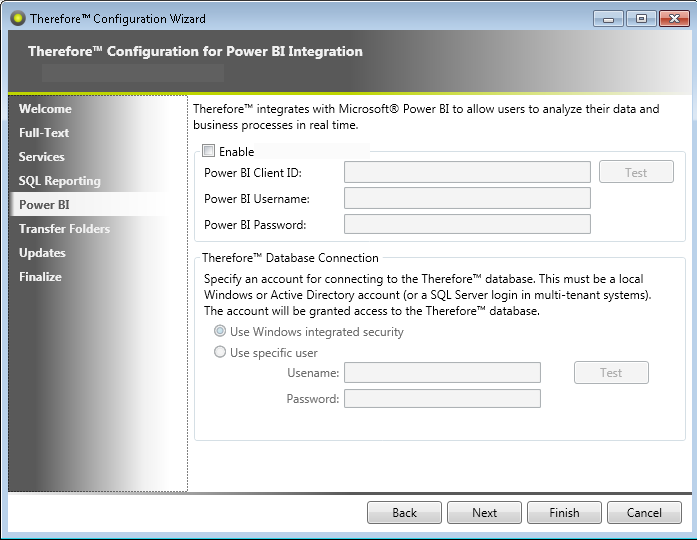Screen dimensions: 700x540
Task: Click the Finish button
Action: click(x=564, y=512)
